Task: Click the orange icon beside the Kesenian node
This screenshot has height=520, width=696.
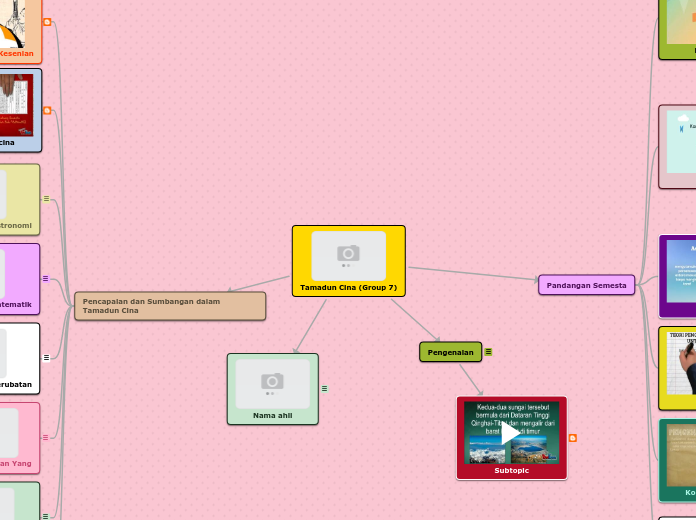Action: (x=47, y=21)
